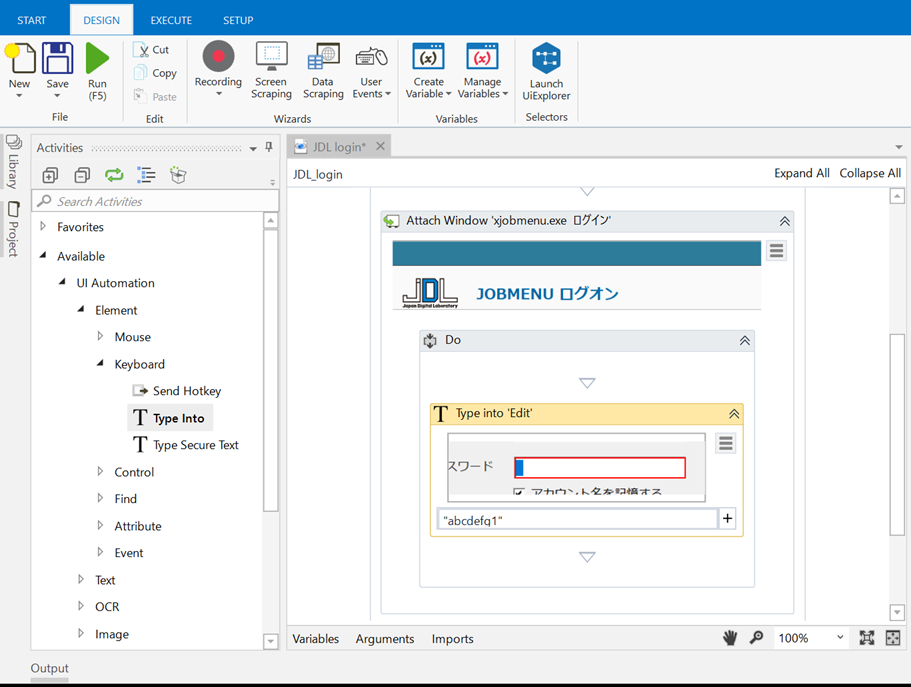Pin the Activities panel

[269, 147]
